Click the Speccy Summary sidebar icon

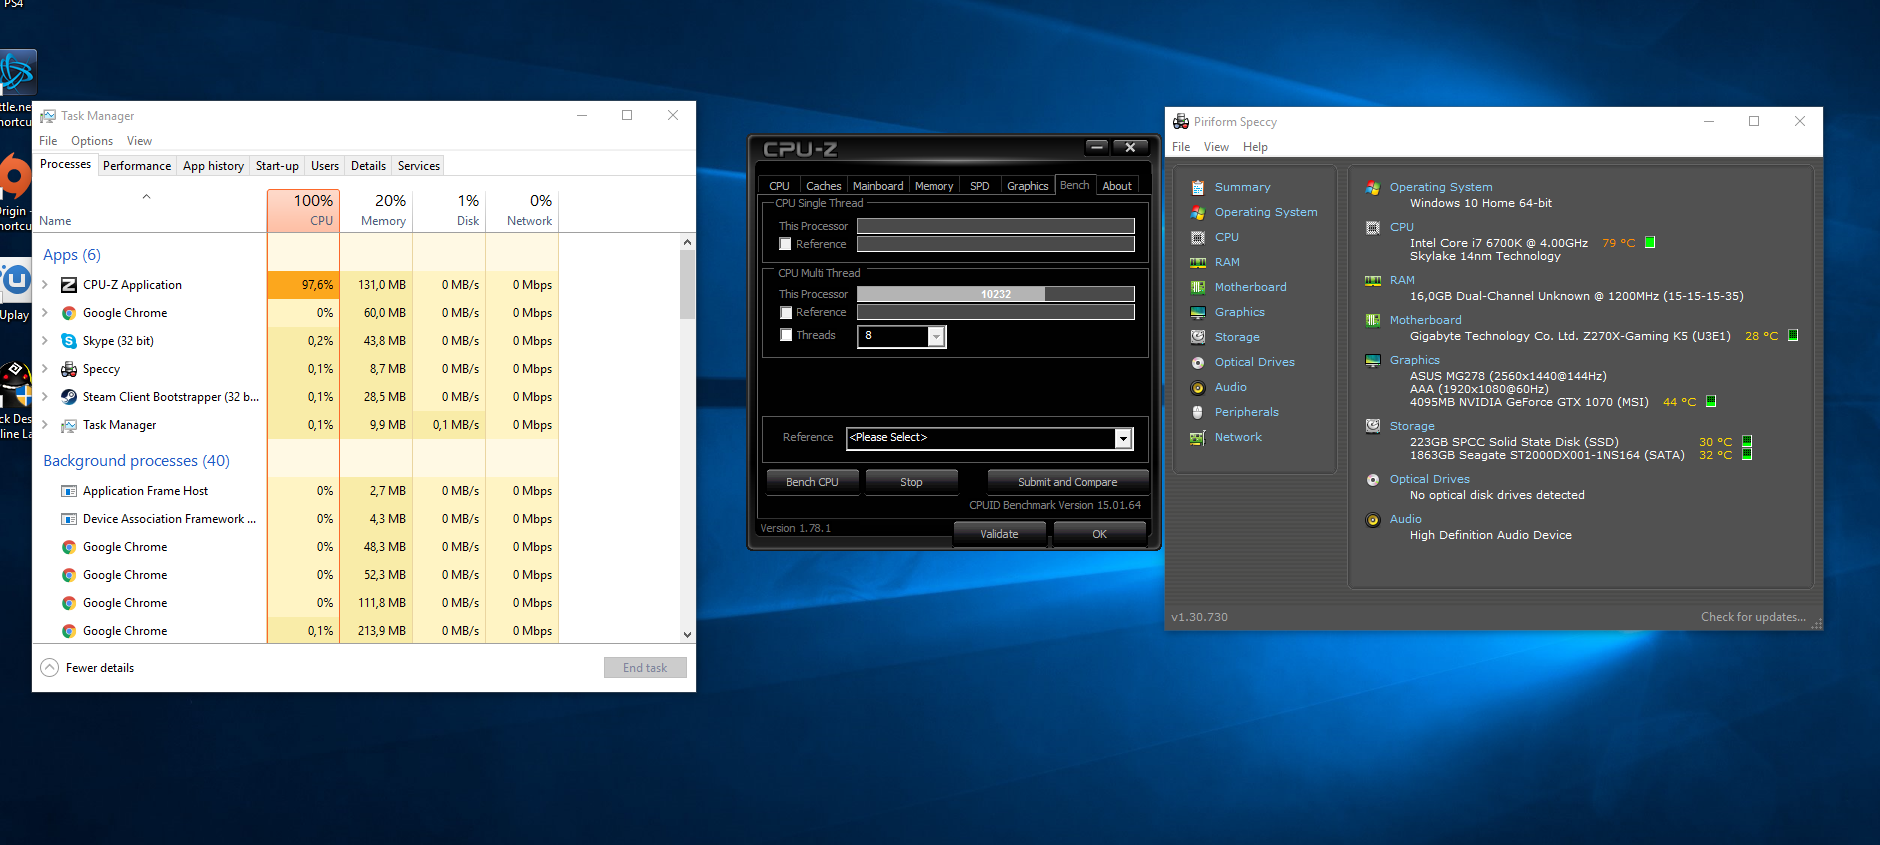coord(1197,187)
